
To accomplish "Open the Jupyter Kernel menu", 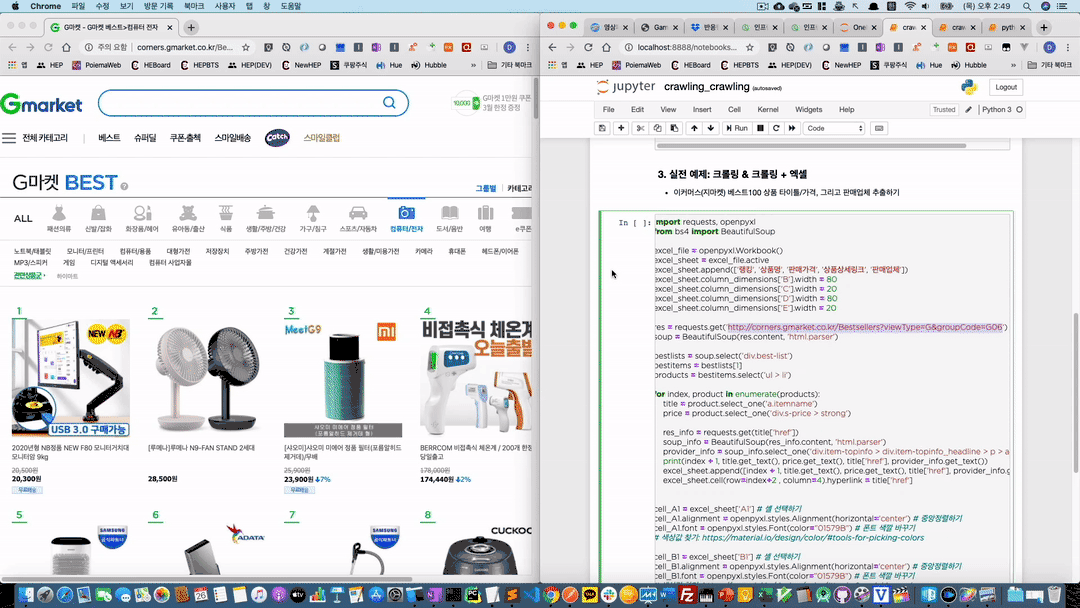I will [768, 109].
